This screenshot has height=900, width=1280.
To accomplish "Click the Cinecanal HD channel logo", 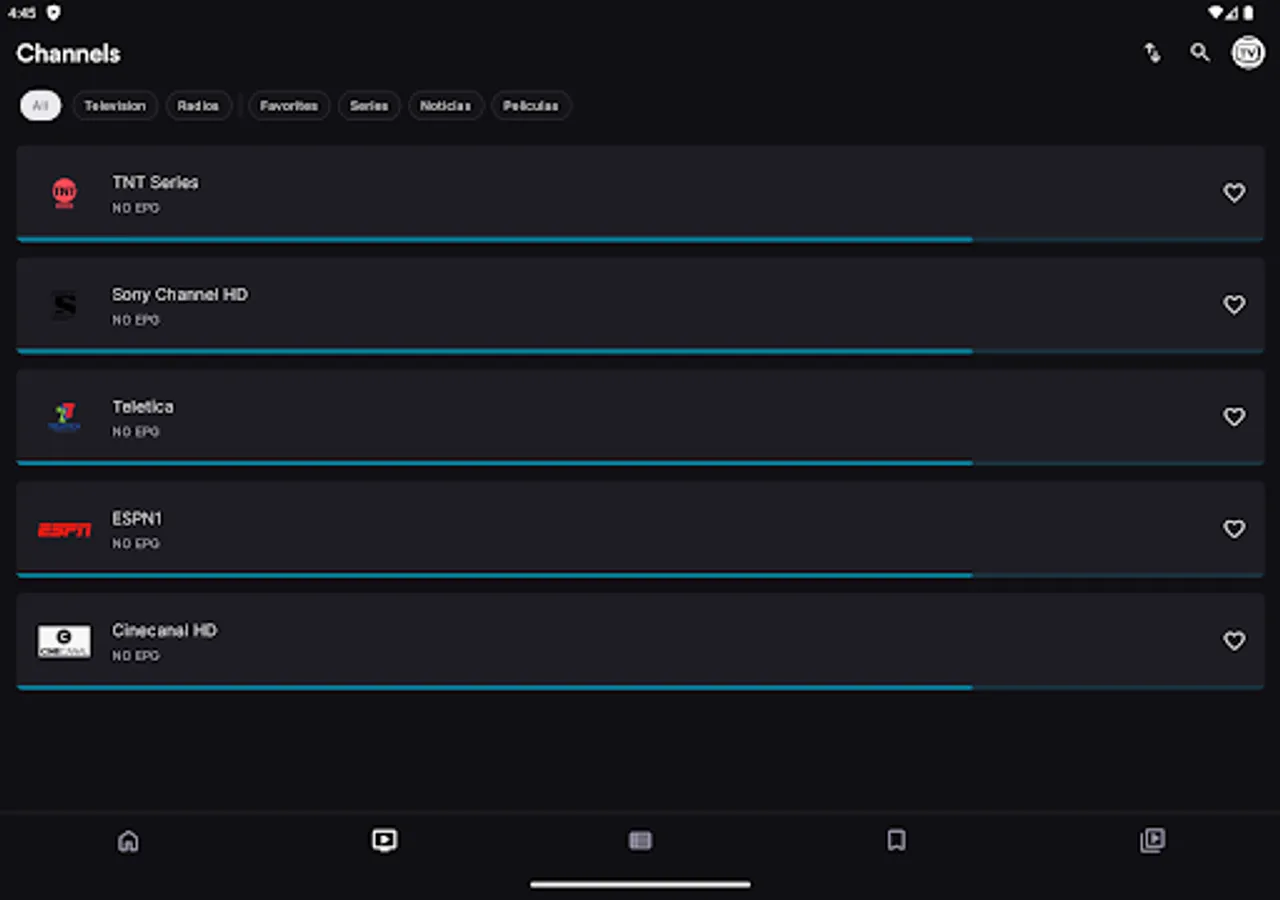I will pyautogui.click(x=64, y=641).
